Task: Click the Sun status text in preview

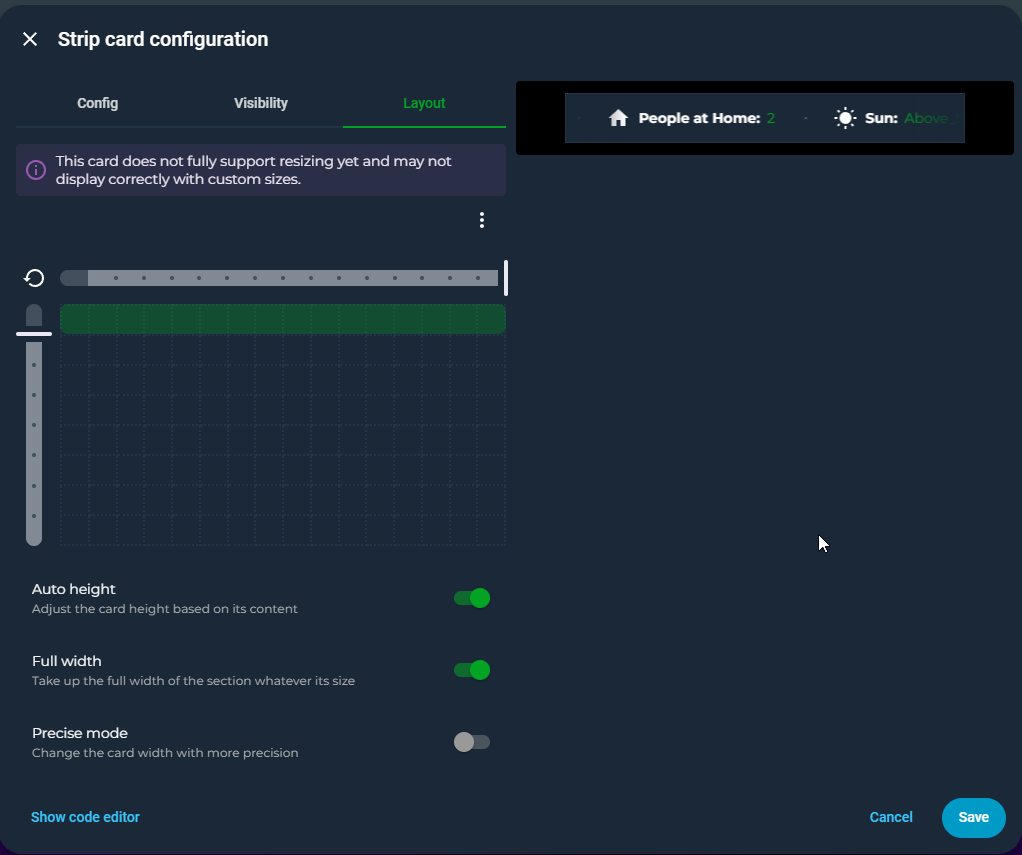Action: click(925, 118)
